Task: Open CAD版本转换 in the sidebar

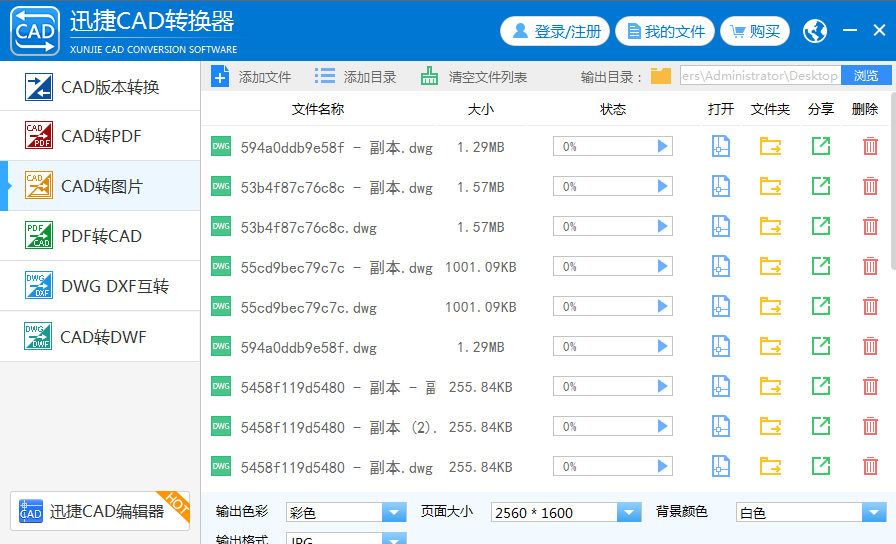Action: tap(100, 87)
